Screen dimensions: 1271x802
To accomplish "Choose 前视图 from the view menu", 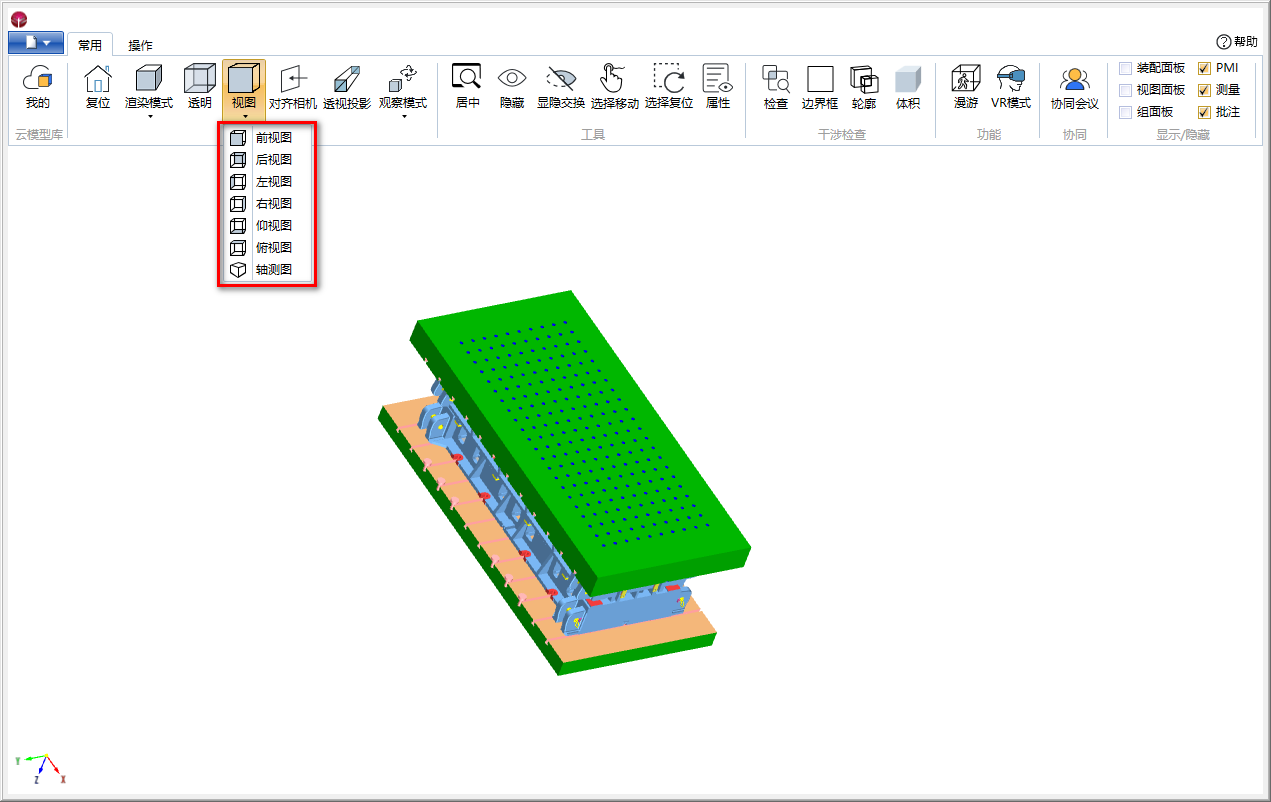I will tap(267, 138).
